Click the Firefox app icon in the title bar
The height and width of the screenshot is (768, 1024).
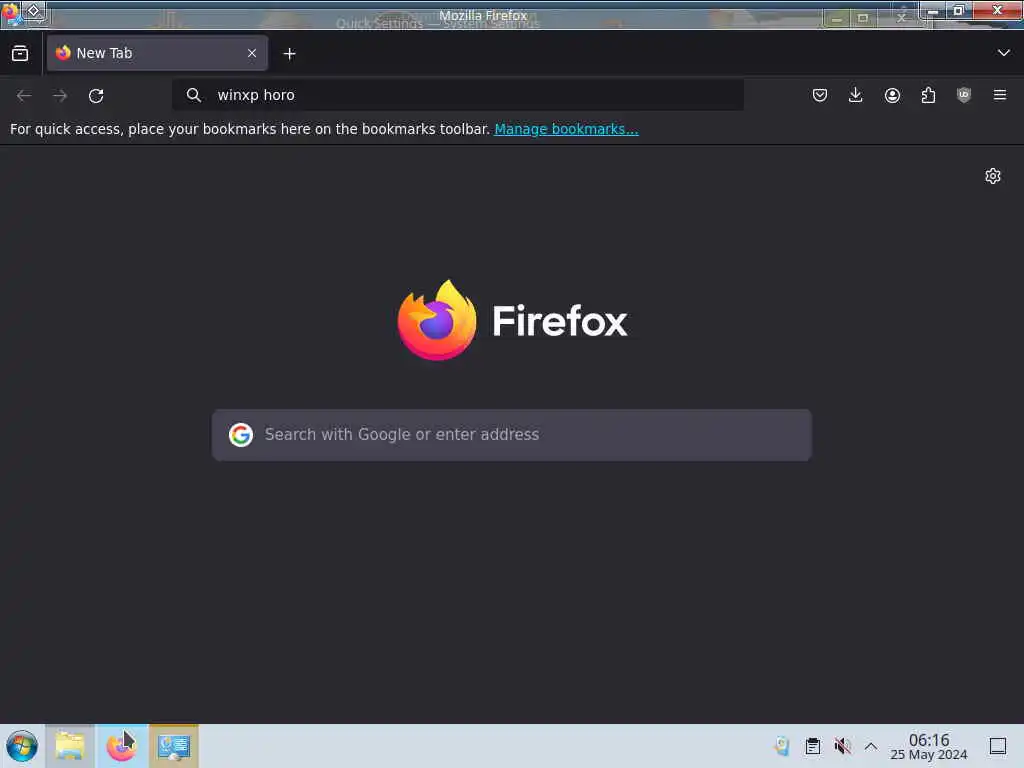click(10, 13)
